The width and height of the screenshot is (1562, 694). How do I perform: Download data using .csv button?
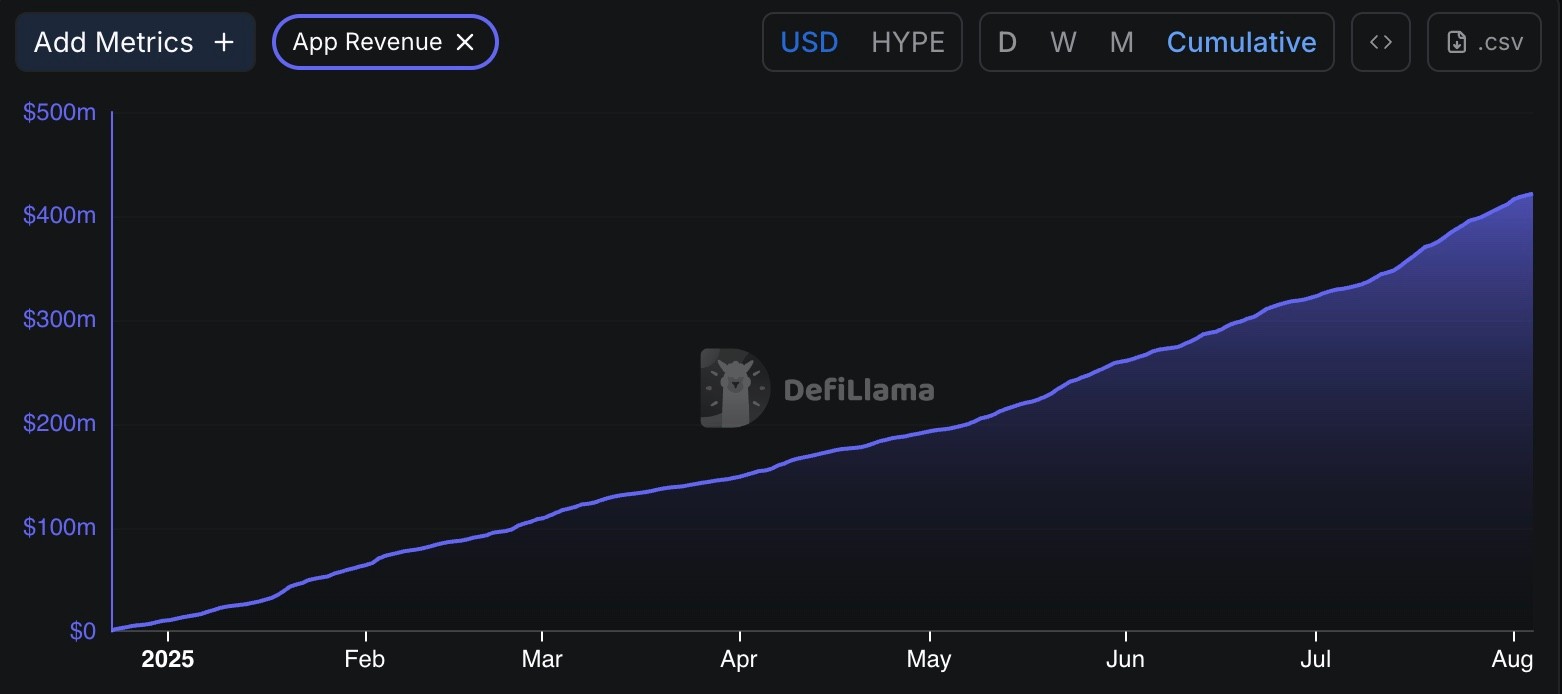1484,42
